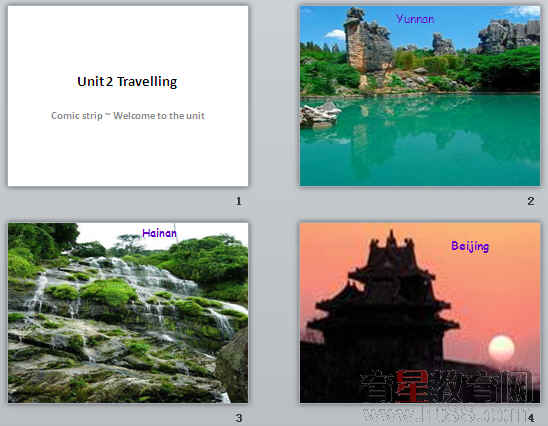Click slide number 3 below the Hainan slide
548x426 pixels.
[x=239, y=418]
